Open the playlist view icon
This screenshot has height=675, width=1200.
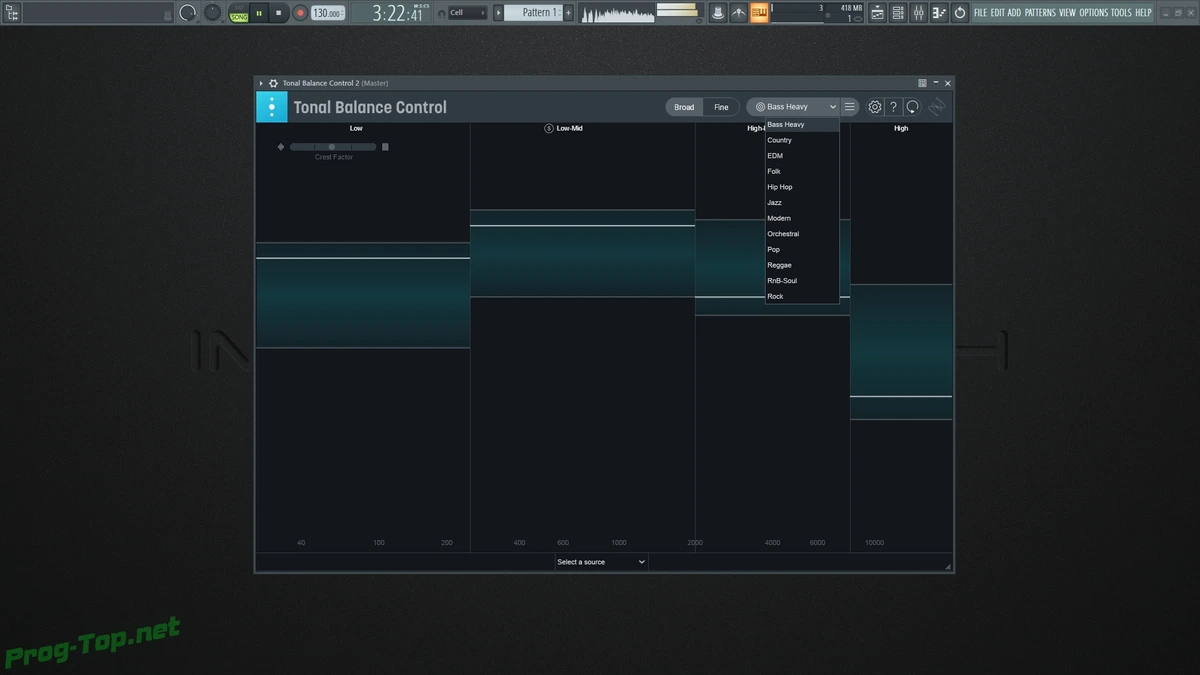pyautogui.click(x=877, y=13)
